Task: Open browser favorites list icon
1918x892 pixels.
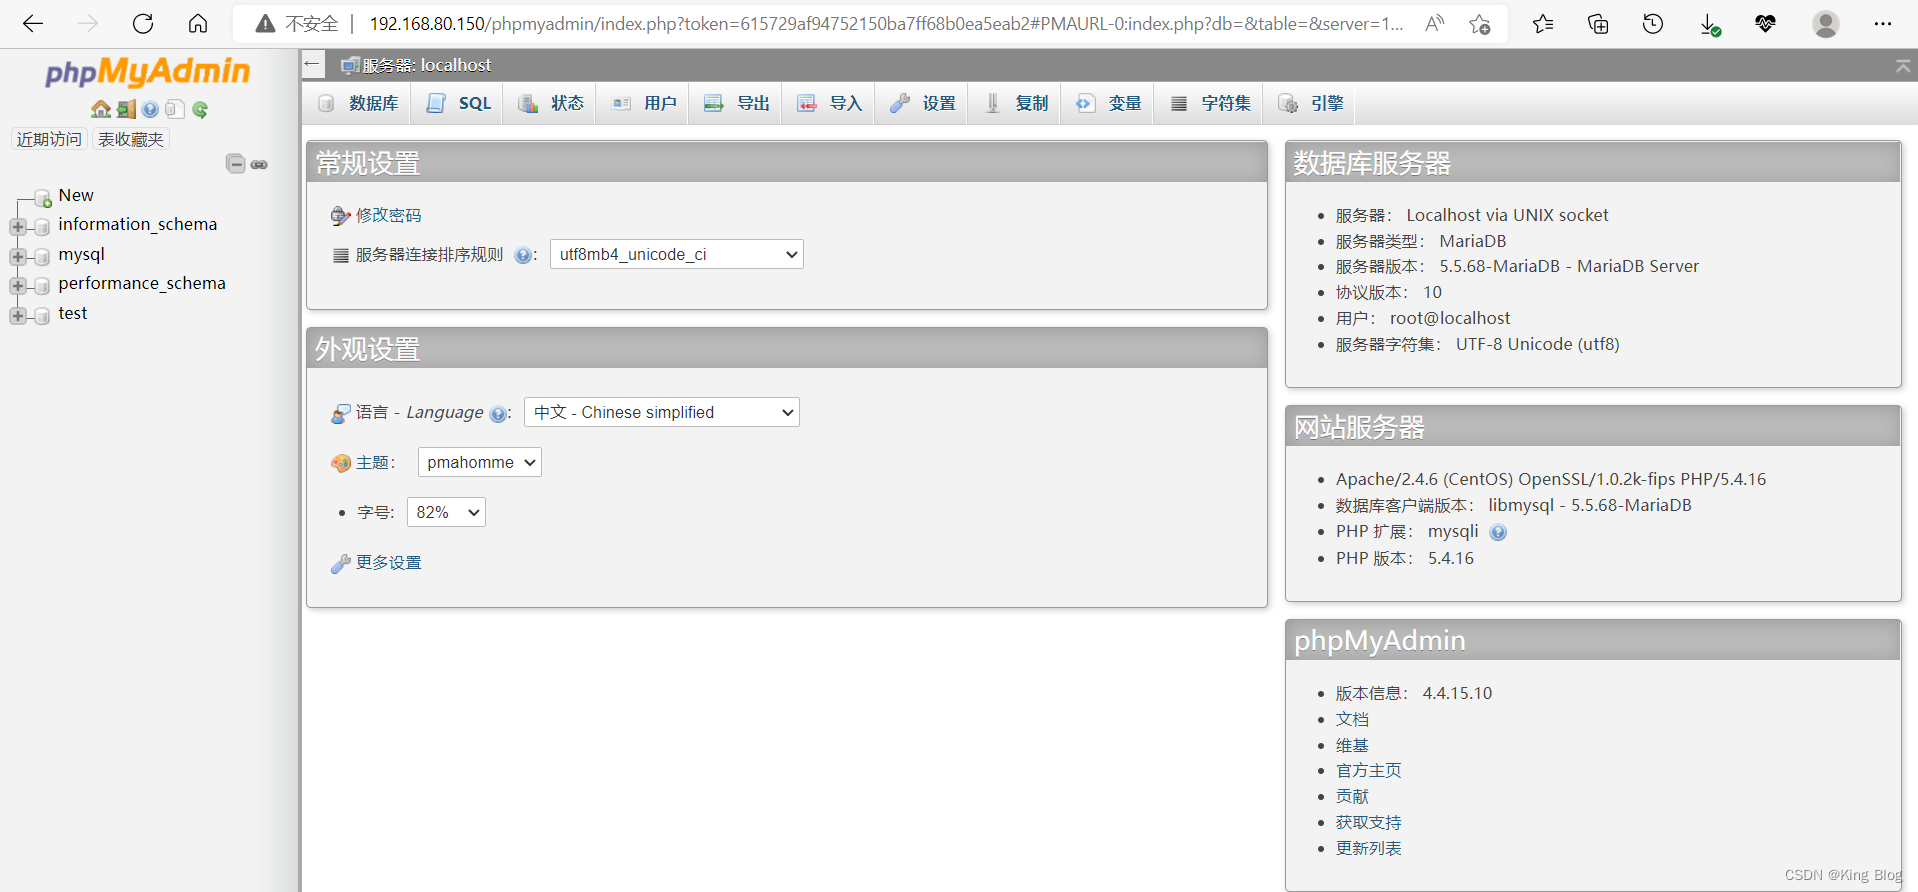Action: point(1543,24)
